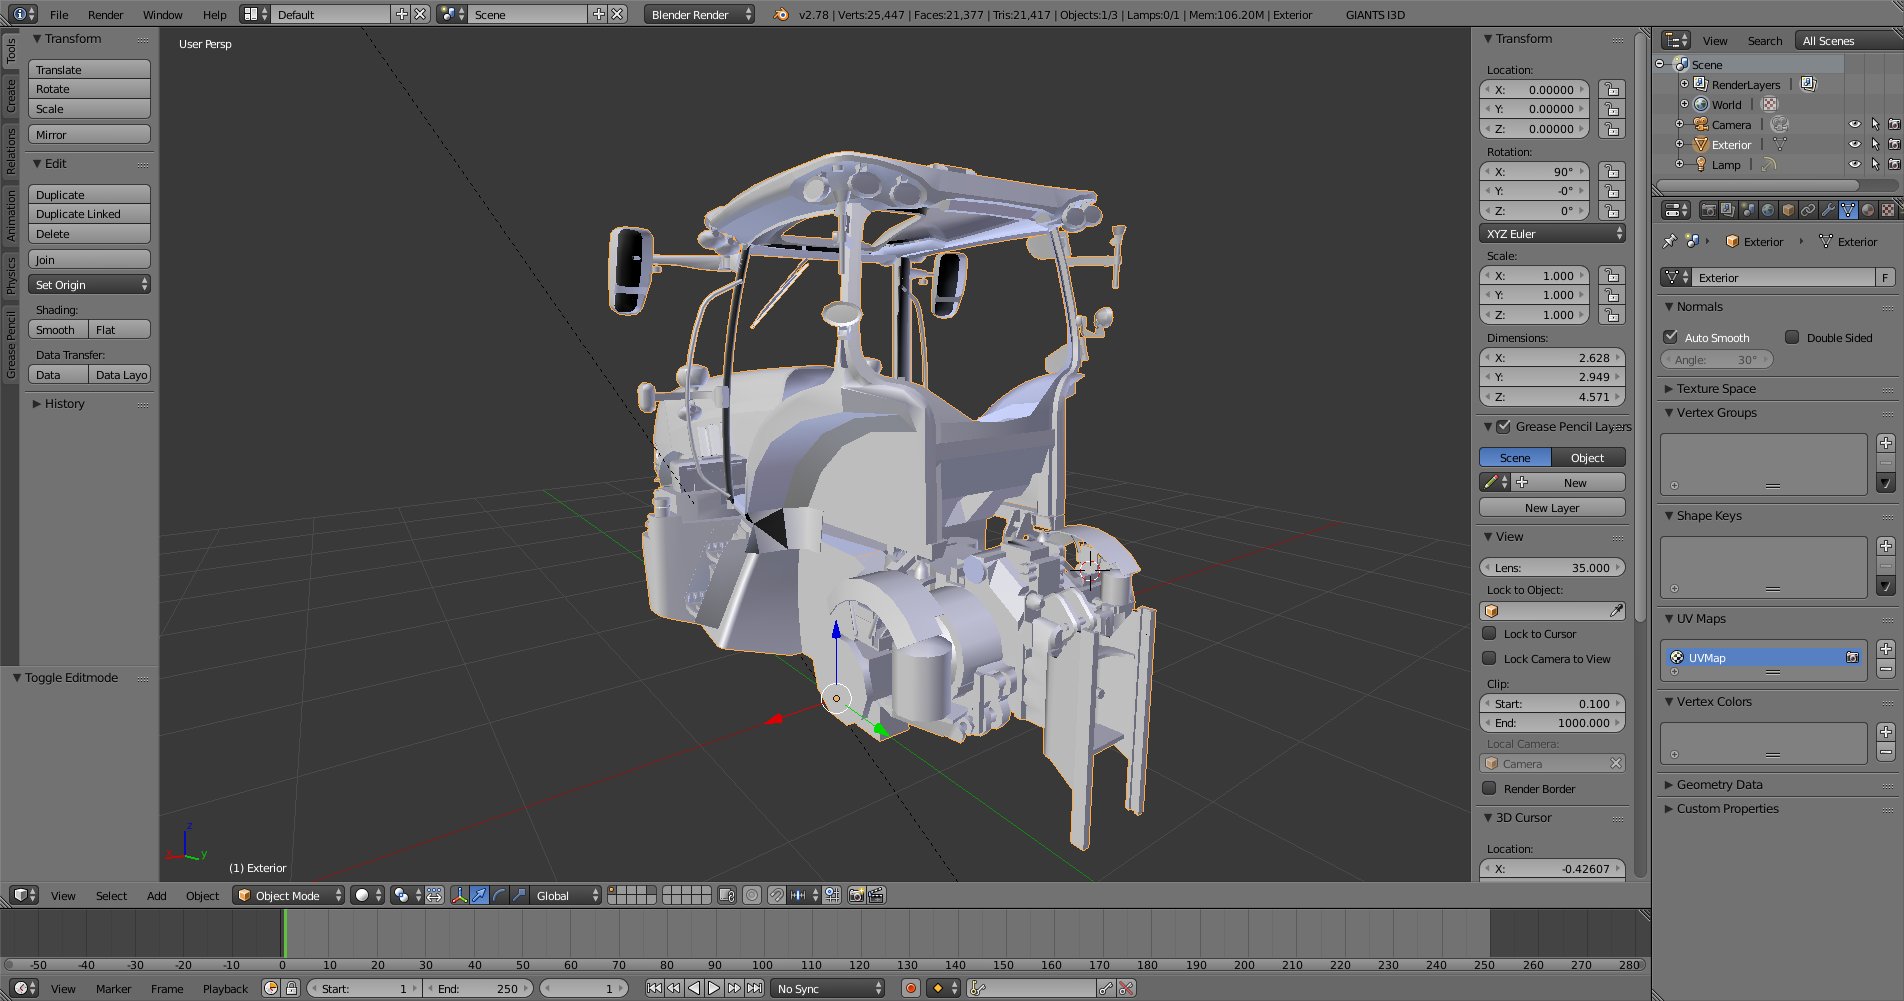Hide the Lamp object in outliner
Screen dimensions: 1904x1001
(x=1854, y=164)
